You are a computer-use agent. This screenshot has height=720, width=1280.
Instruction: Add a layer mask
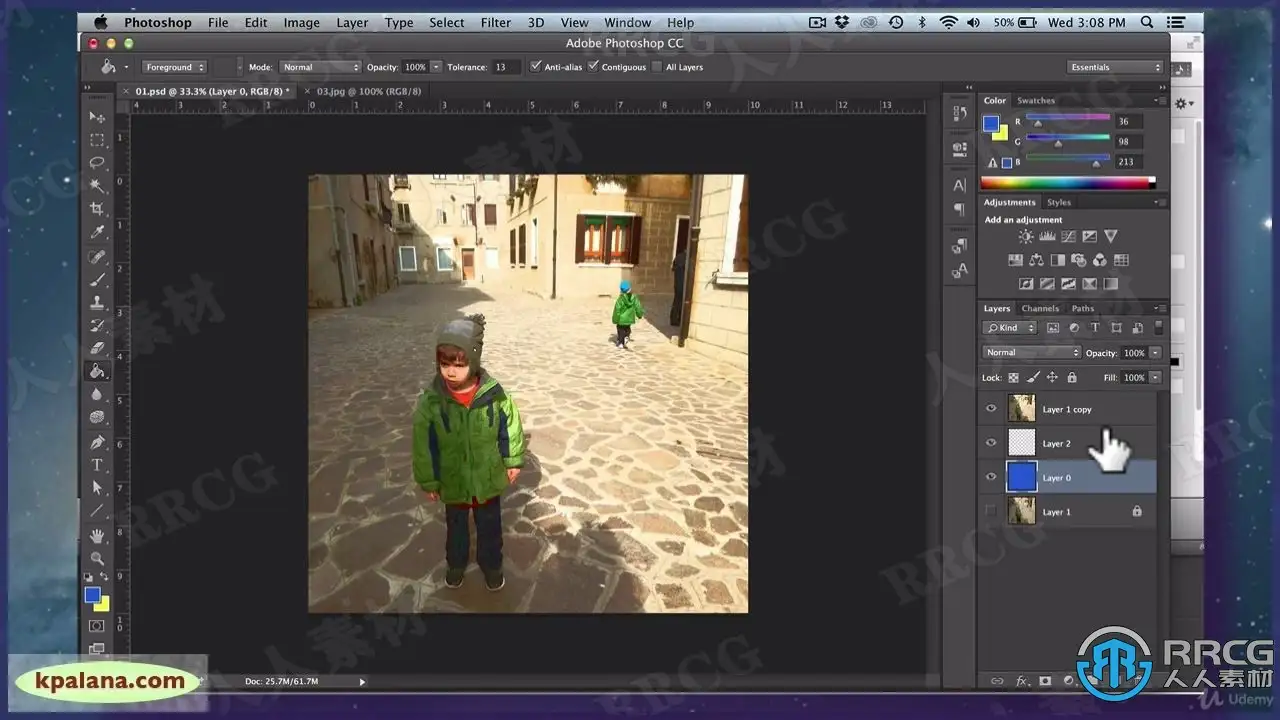[1045, 681]
